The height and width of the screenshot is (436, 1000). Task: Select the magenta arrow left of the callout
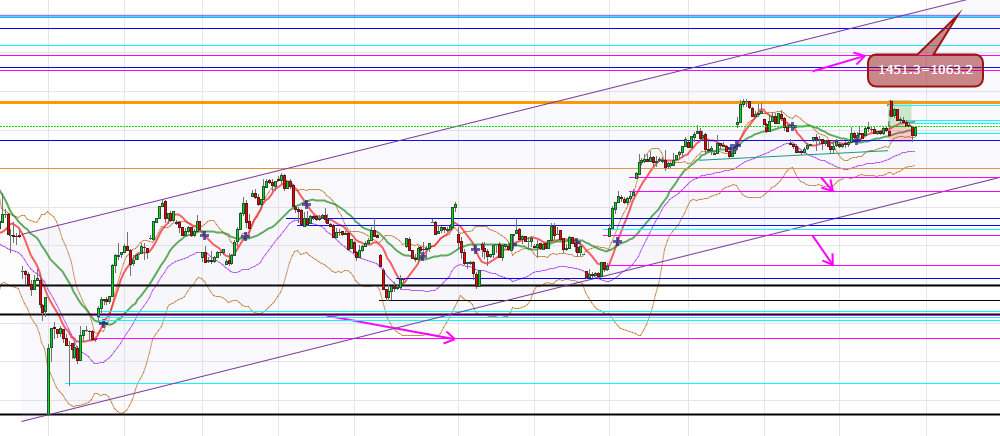(838, 62)
